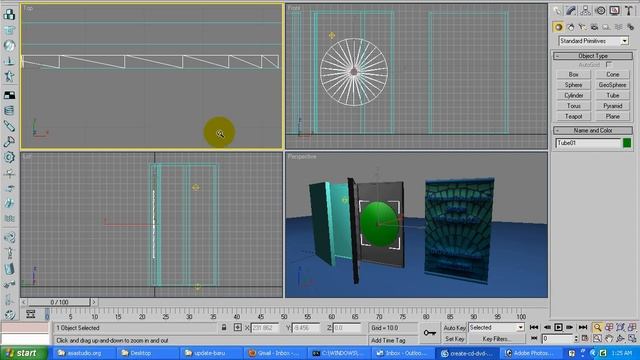Go to the start frame

point(534,327)
